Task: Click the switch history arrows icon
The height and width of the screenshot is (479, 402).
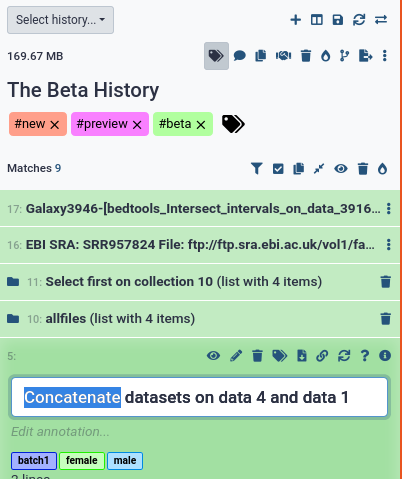Action: 381,20
